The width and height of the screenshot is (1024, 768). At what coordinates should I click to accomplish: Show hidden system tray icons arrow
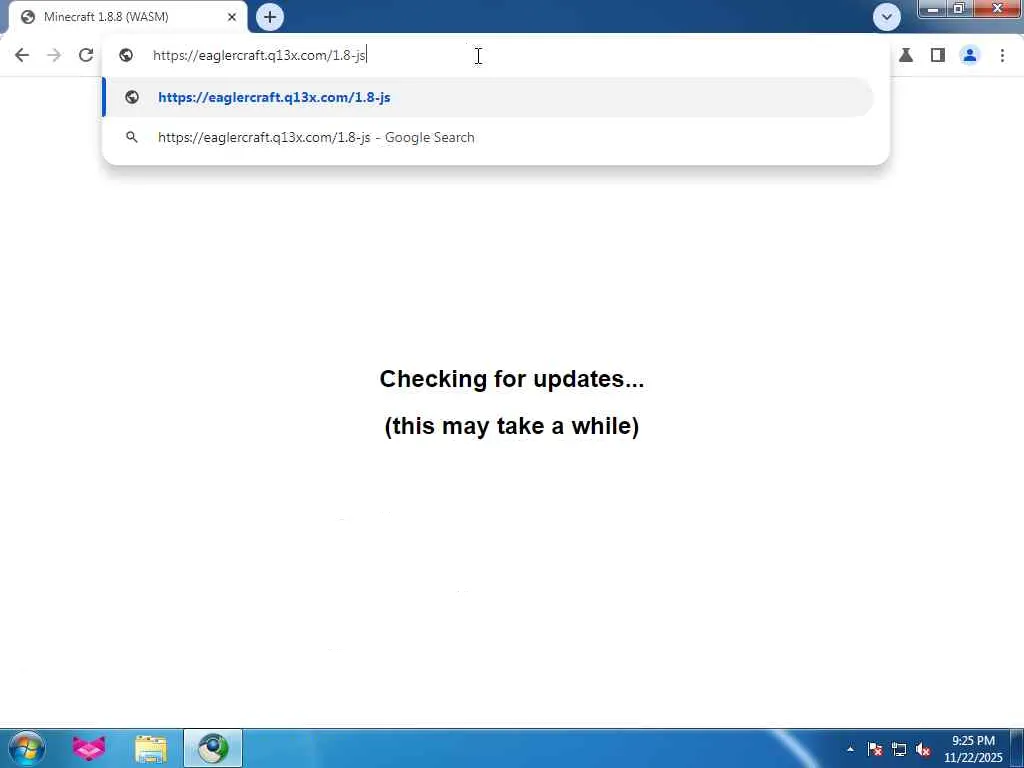click(850, 749)
